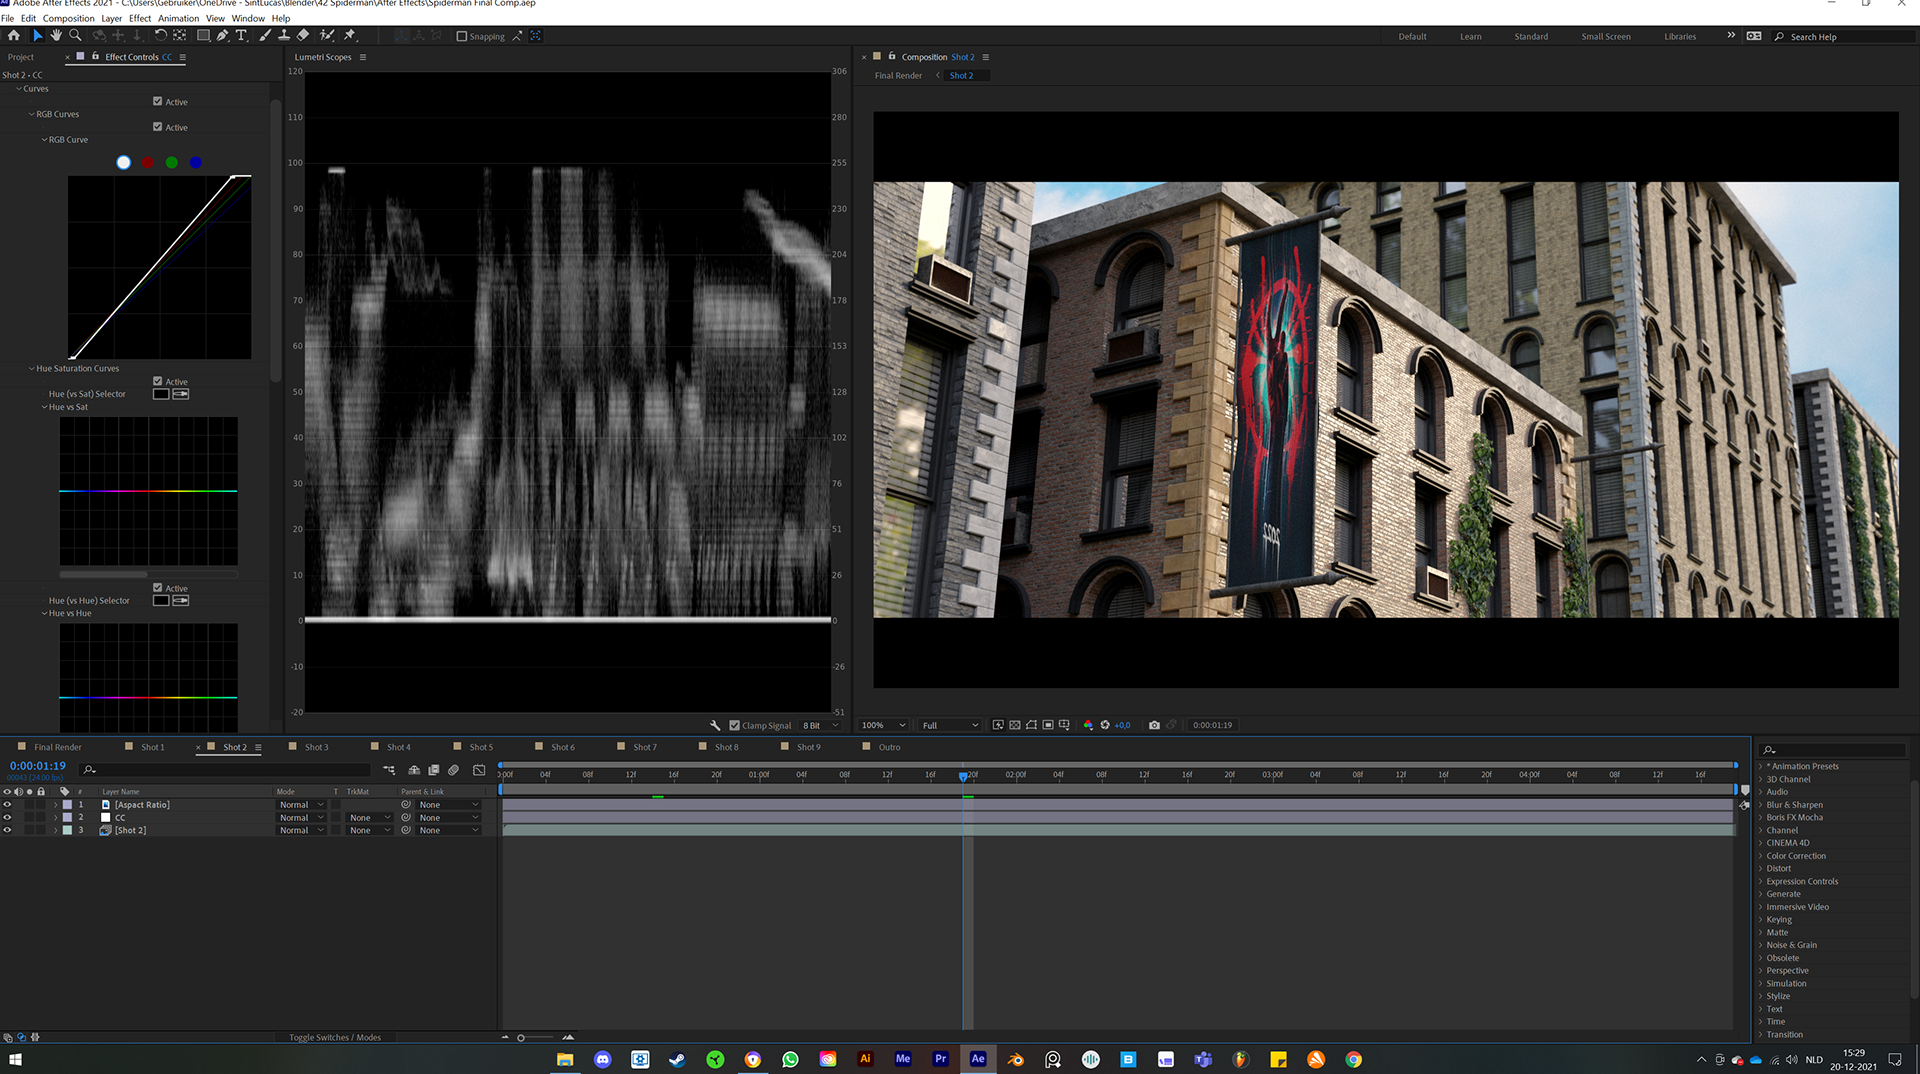Screen dimensions: 1920x1074
Task: Open the Full resolution dropdown
Action: coord(950,726)
